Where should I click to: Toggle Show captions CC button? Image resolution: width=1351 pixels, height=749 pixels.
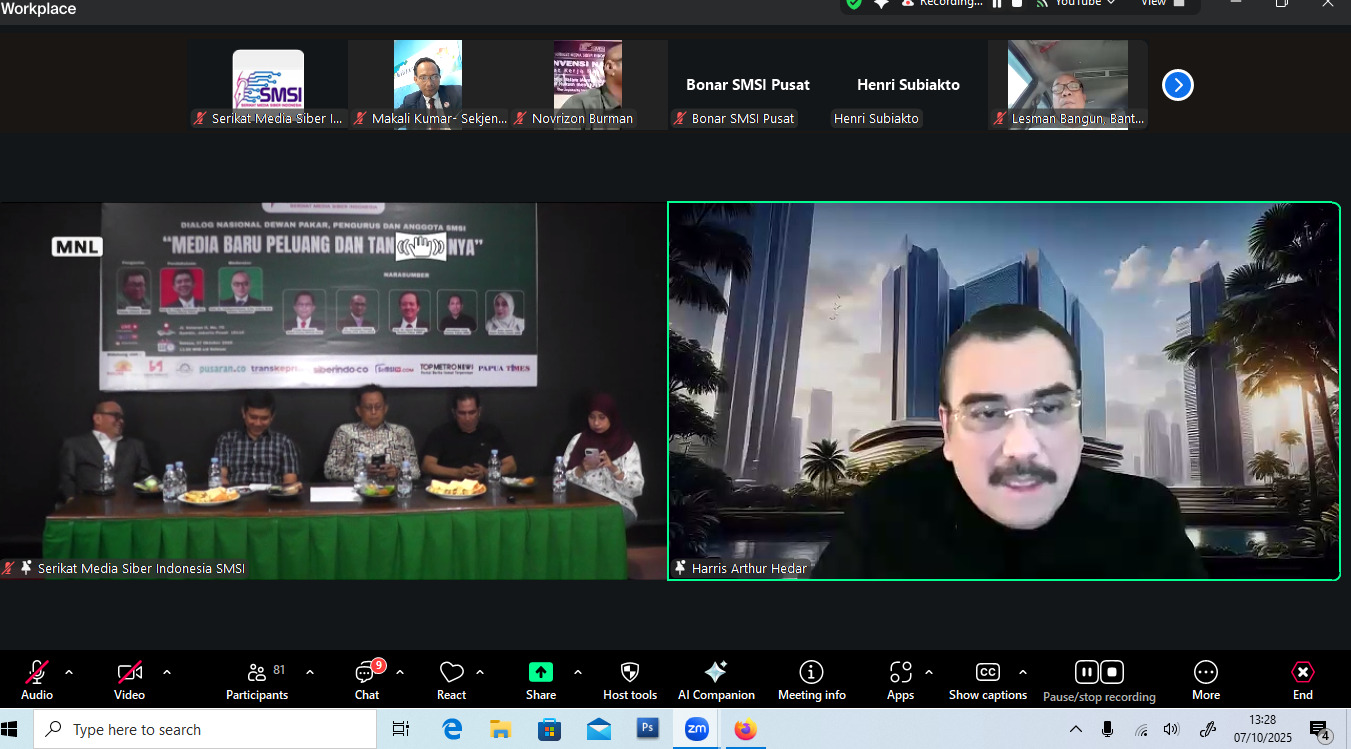pyautogui.click(x=987, y=680)
